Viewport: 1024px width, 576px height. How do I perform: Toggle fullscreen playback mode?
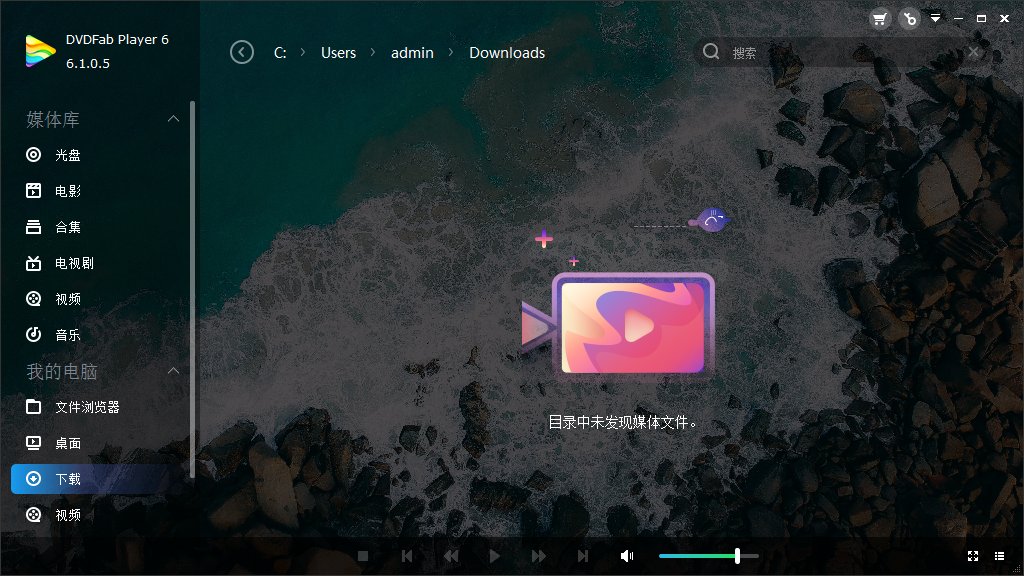[x=973, y=556]
